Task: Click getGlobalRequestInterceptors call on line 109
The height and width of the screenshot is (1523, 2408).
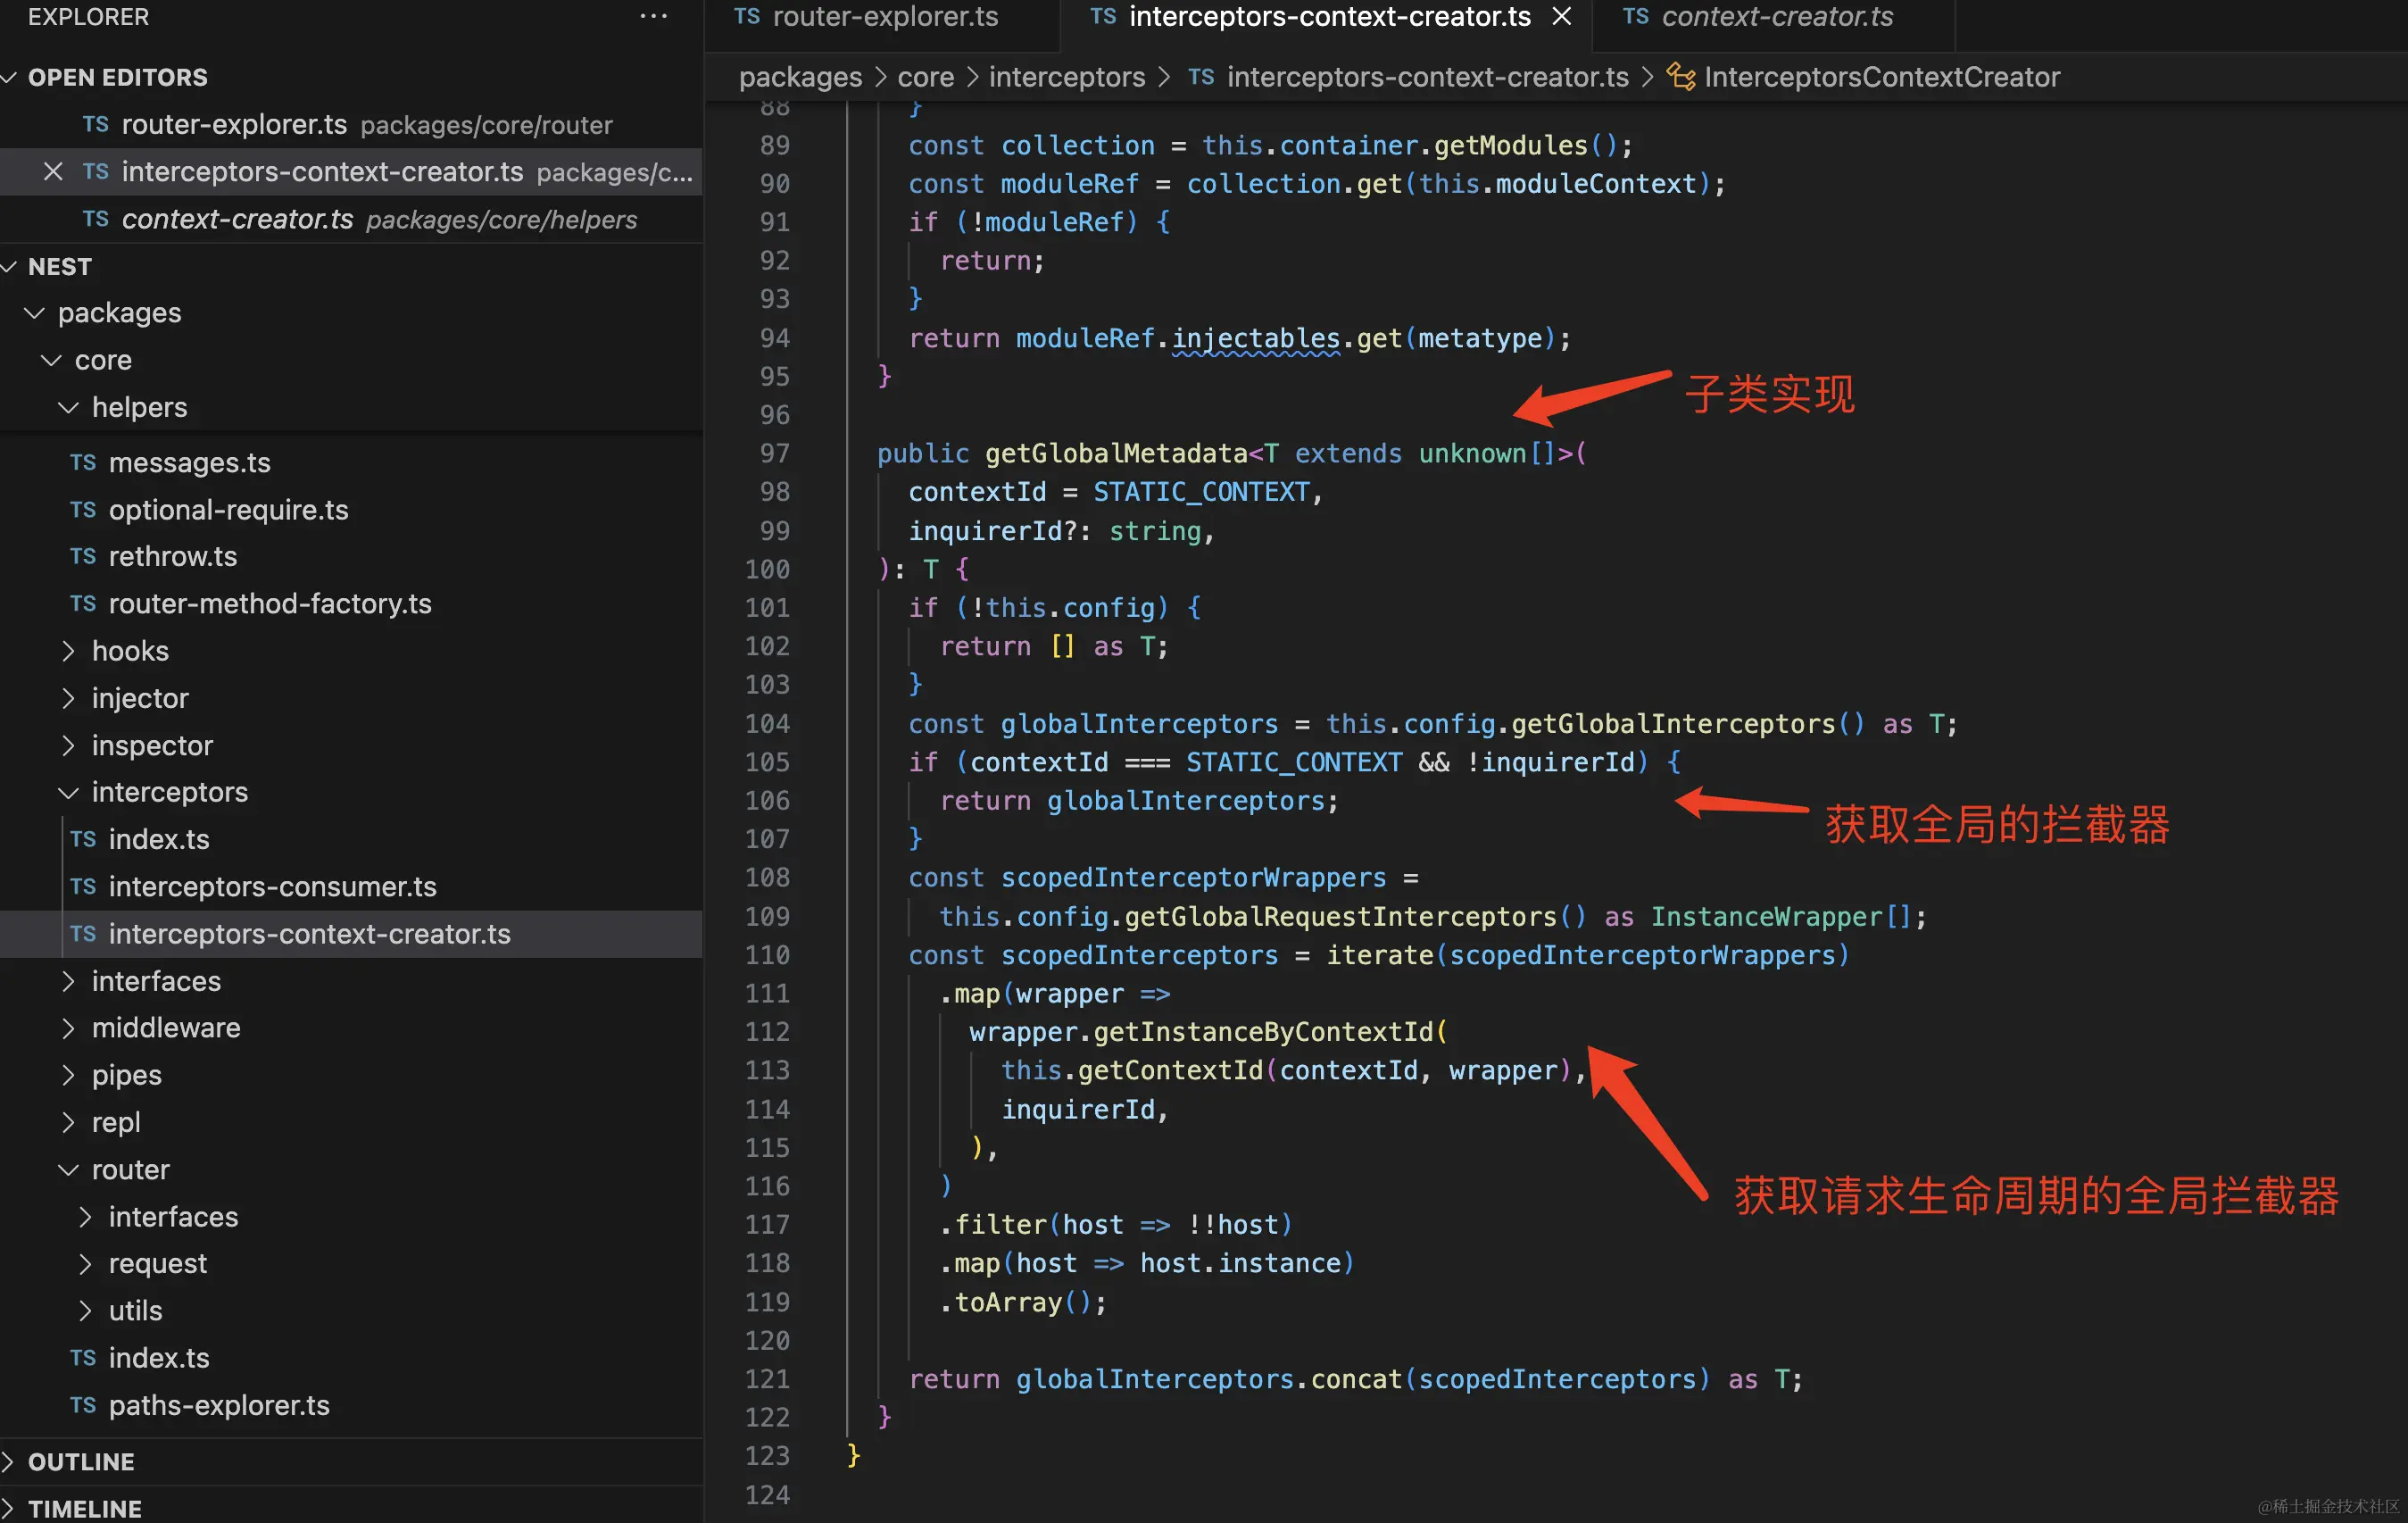Action: point(1340,917)
